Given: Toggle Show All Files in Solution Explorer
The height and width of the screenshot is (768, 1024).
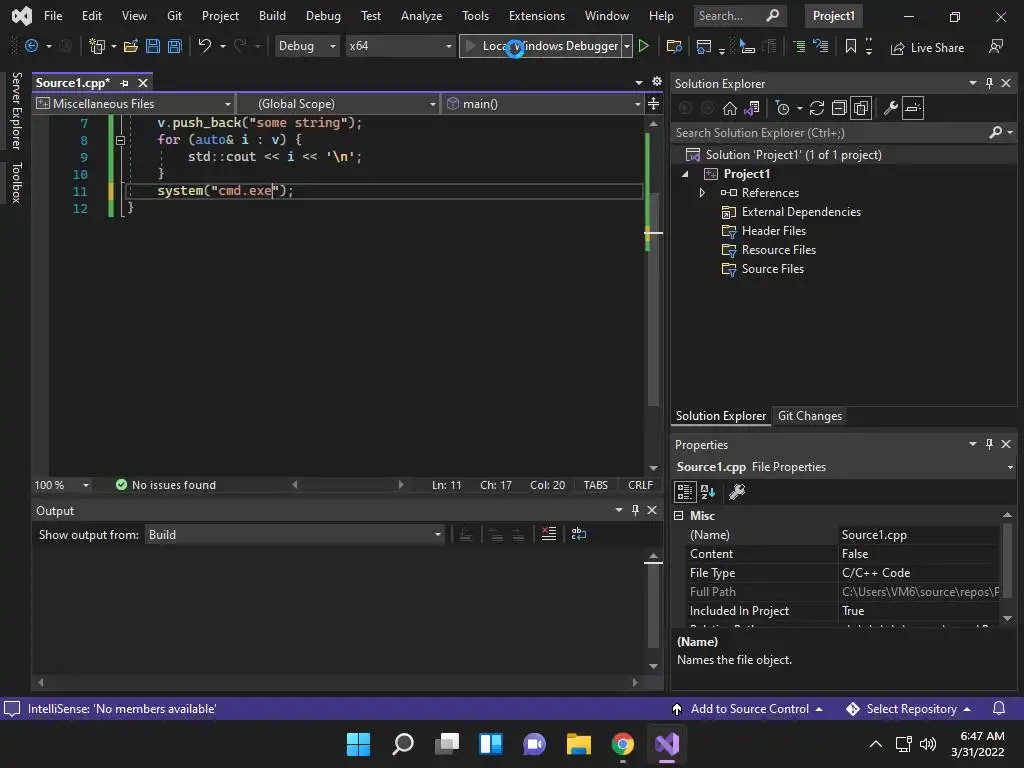Looking at the screenshot, I should pos(861,108).
